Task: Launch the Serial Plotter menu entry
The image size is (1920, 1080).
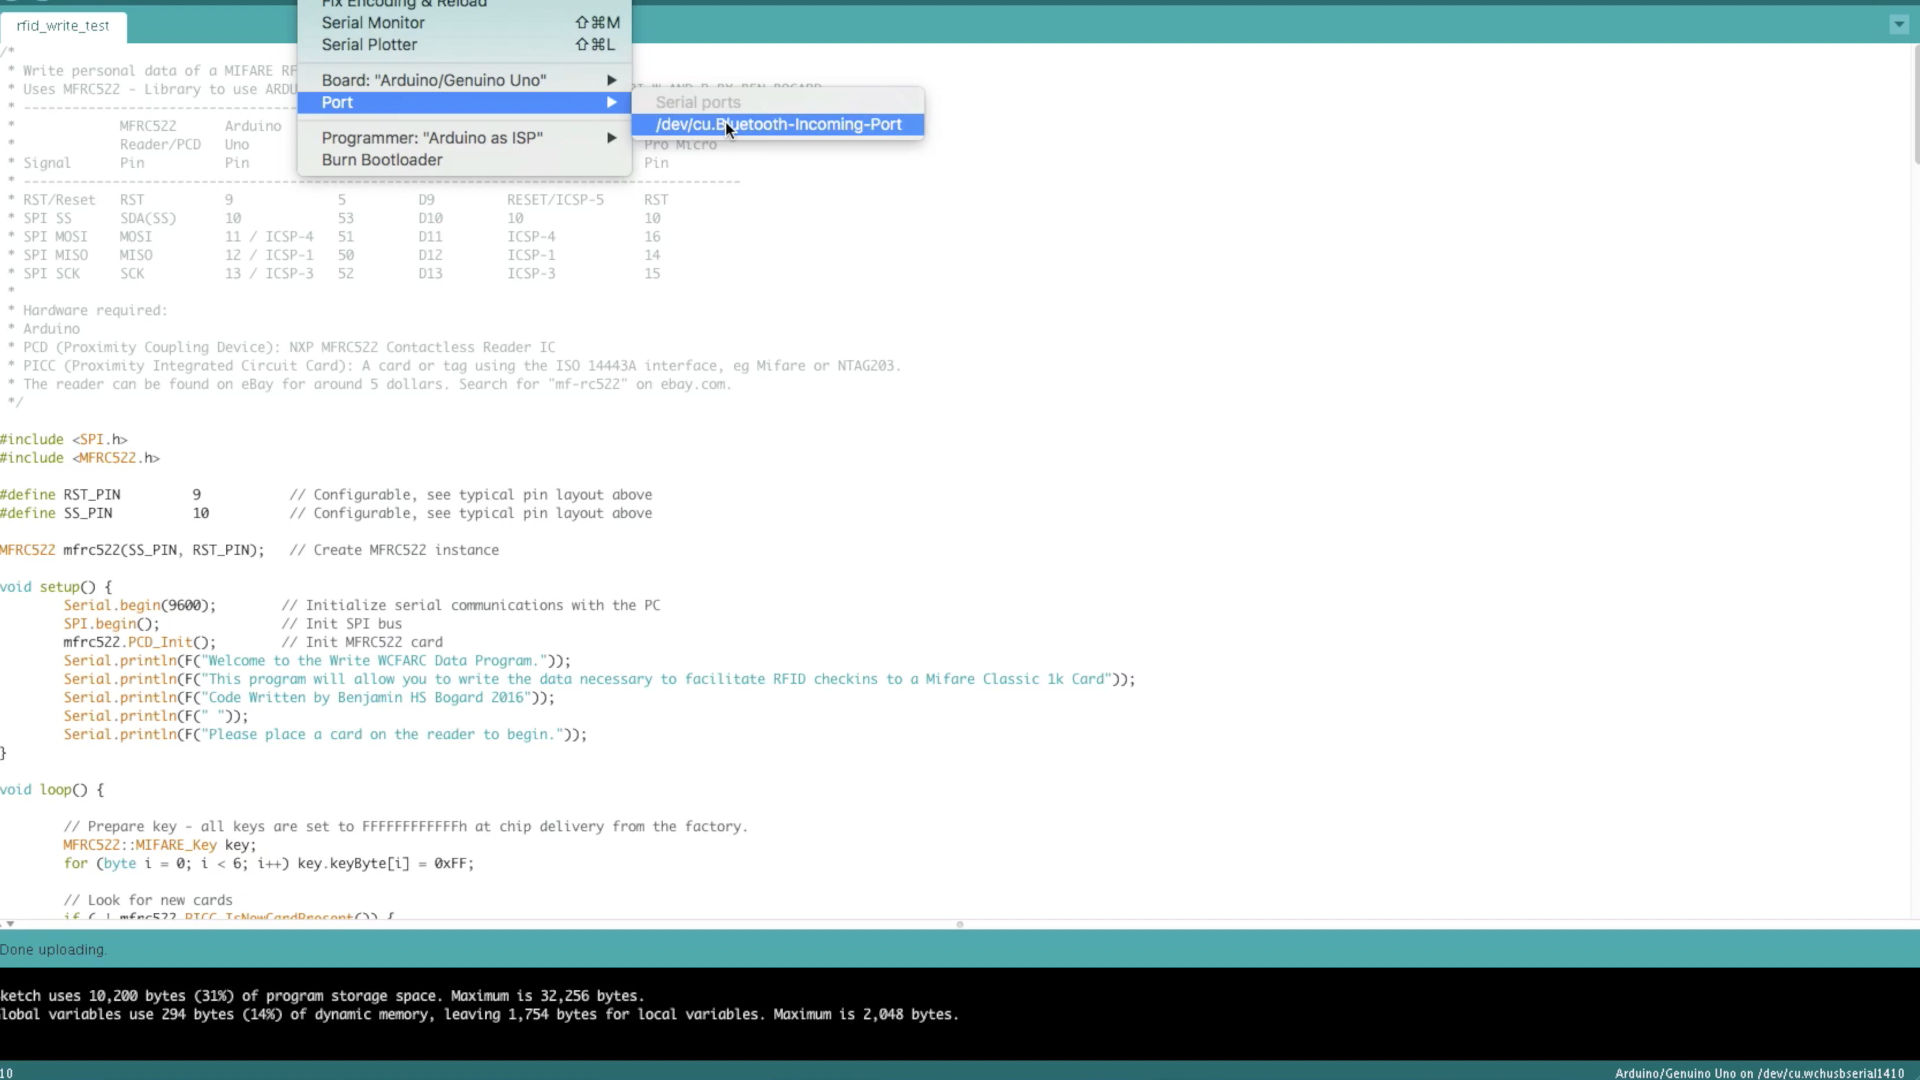Action: click(x=369, y=44)
